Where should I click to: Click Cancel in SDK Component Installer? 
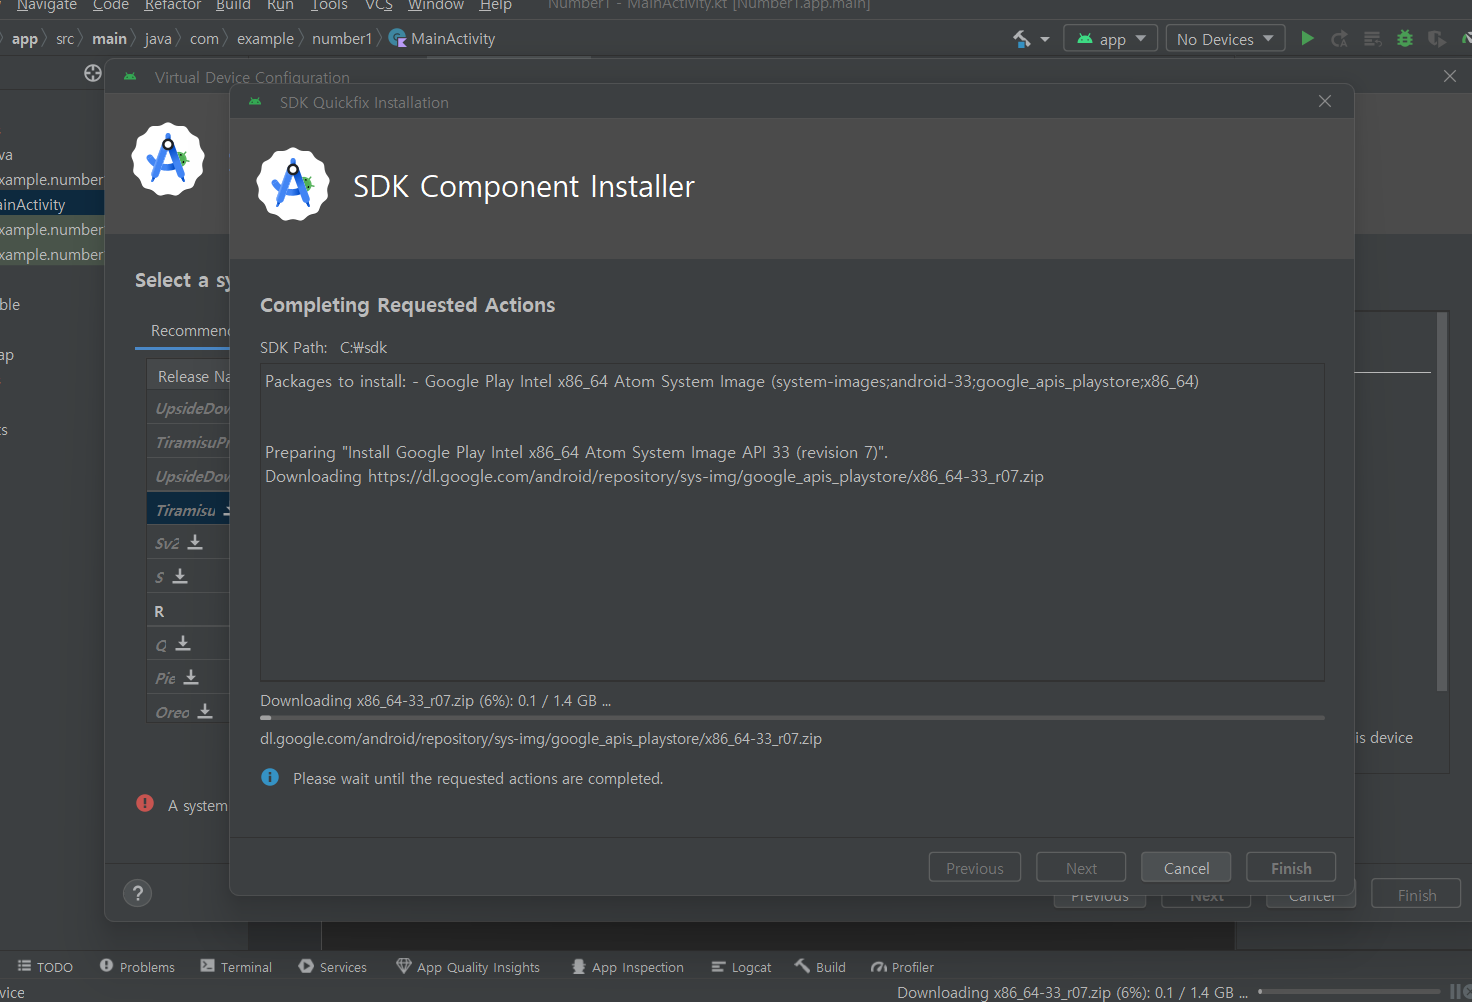tap(1186, 868)
